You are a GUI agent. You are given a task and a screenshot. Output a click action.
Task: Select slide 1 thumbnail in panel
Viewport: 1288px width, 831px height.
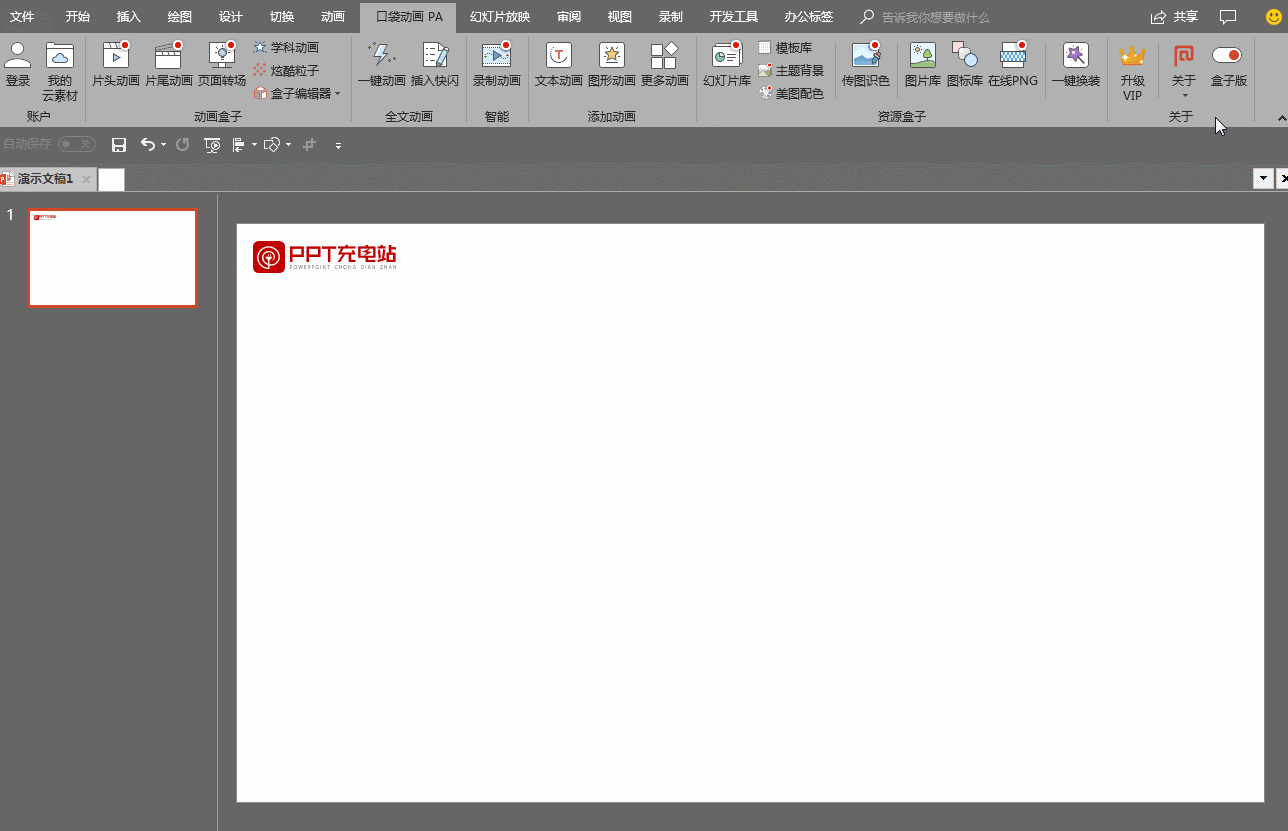112,258
